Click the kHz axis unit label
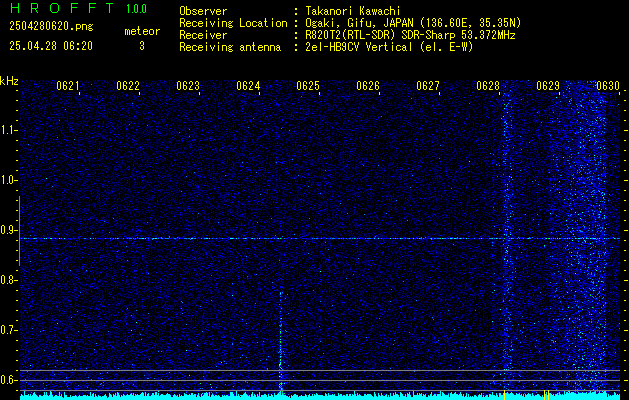Viewport: 629px width, 400px height. pyautogui.click(x=9, y=81)
